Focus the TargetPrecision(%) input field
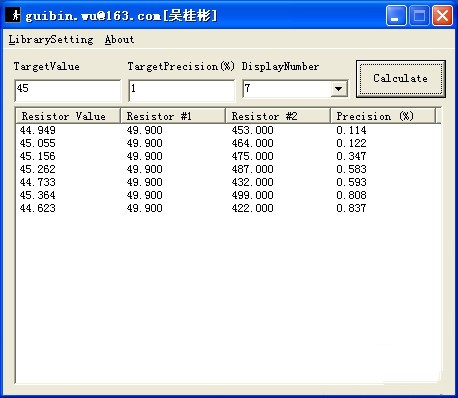The image size is (458, 398). [182, 90]
